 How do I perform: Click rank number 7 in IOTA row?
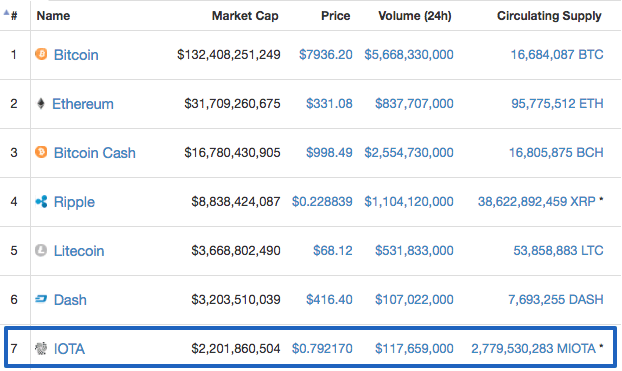pyautogui.click(x=14, y=348)
